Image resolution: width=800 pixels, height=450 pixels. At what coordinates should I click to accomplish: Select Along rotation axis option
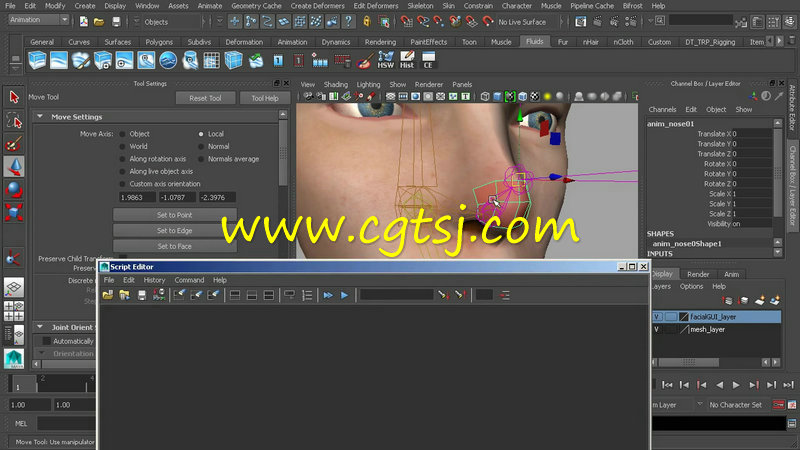pos(122,159)
